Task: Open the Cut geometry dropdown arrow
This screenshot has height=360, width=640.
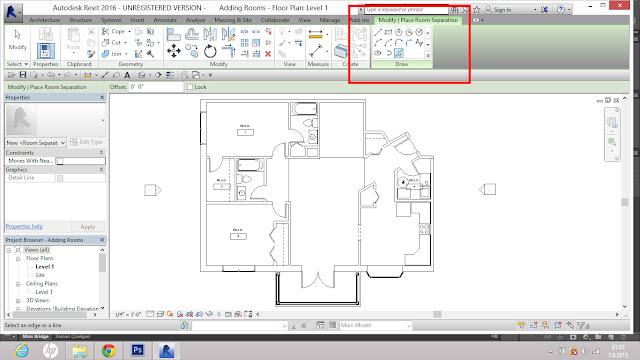Action: (125, 42)
